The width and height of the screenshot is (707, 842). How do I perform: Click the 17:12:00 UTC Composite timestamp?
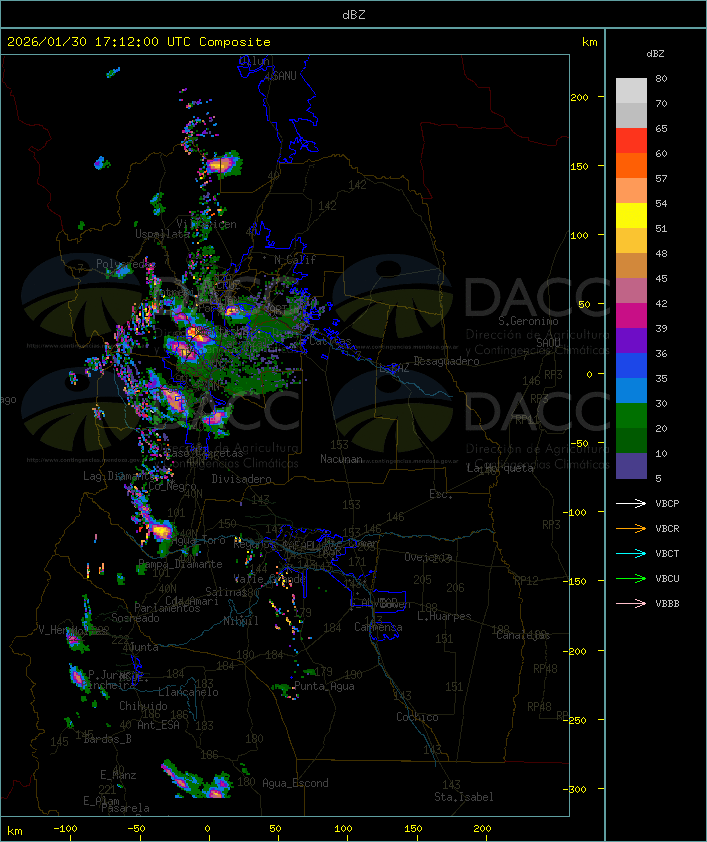138,42
